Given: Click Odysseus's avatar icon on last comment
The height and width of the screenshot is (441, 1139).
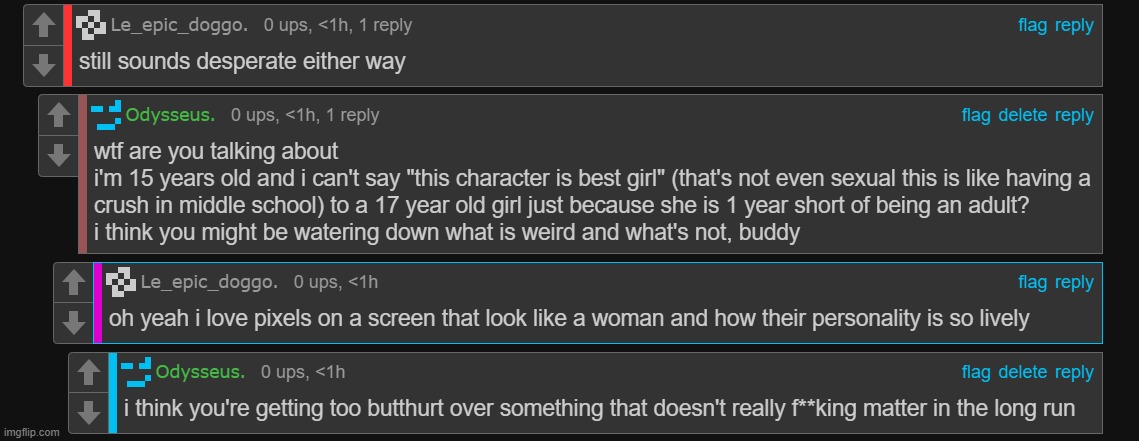Looking at the screenshot, I should tap(136, 372).
